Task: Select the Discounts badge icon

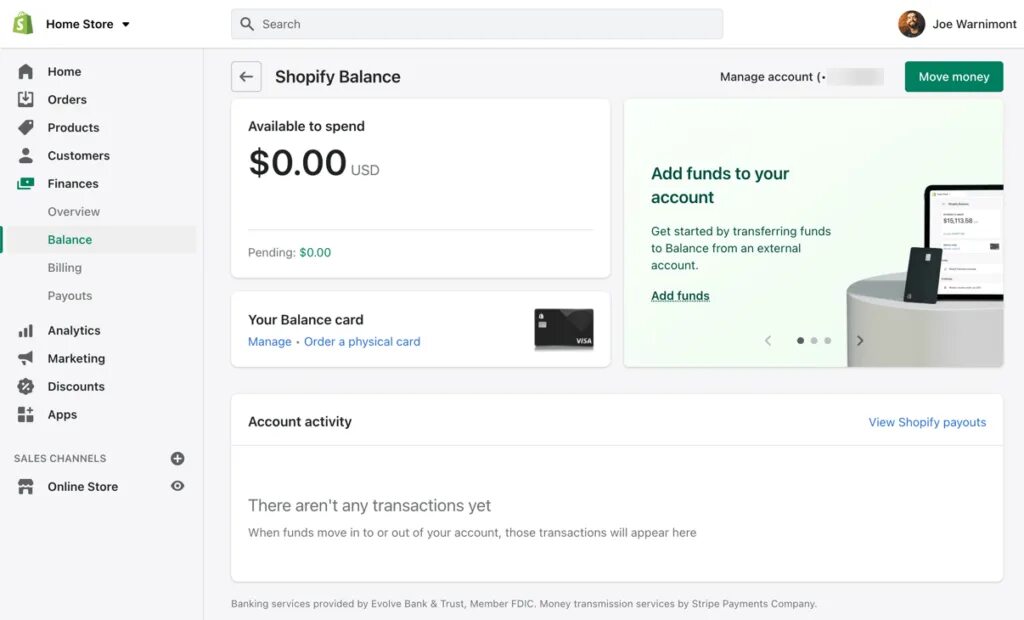Action: (x=25, y=386)
